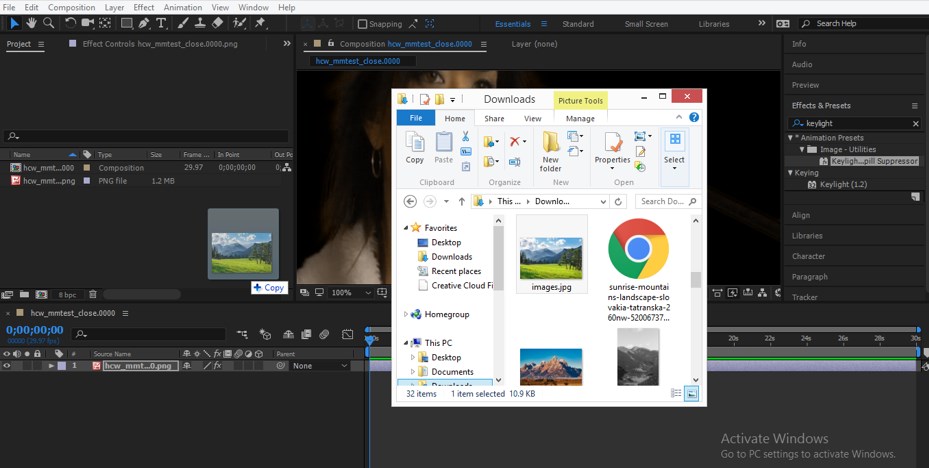Screen dimensions: 929x468
Task: Open Documents folder in navigation tree
Action: [452, 372]
